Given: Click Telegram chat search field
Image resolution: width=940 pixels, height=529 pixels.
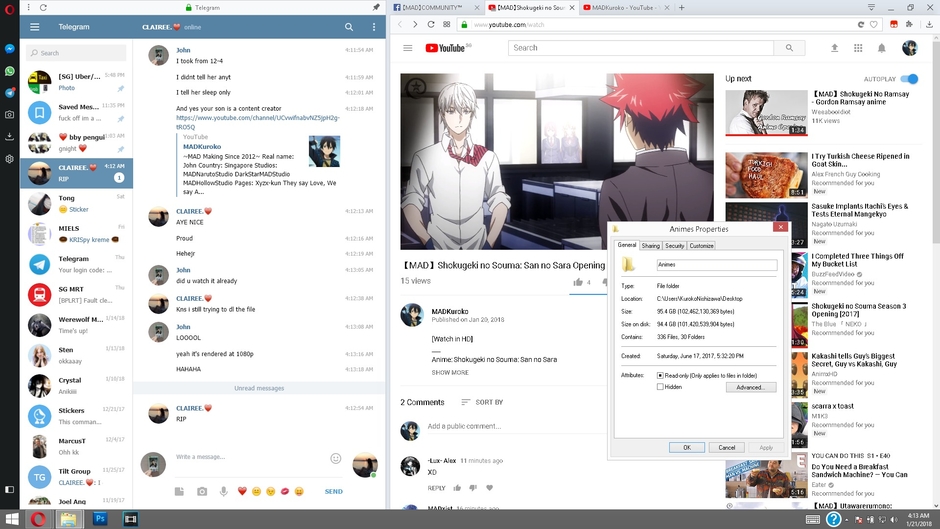Looking at the screenshot, I should [76, 53].
